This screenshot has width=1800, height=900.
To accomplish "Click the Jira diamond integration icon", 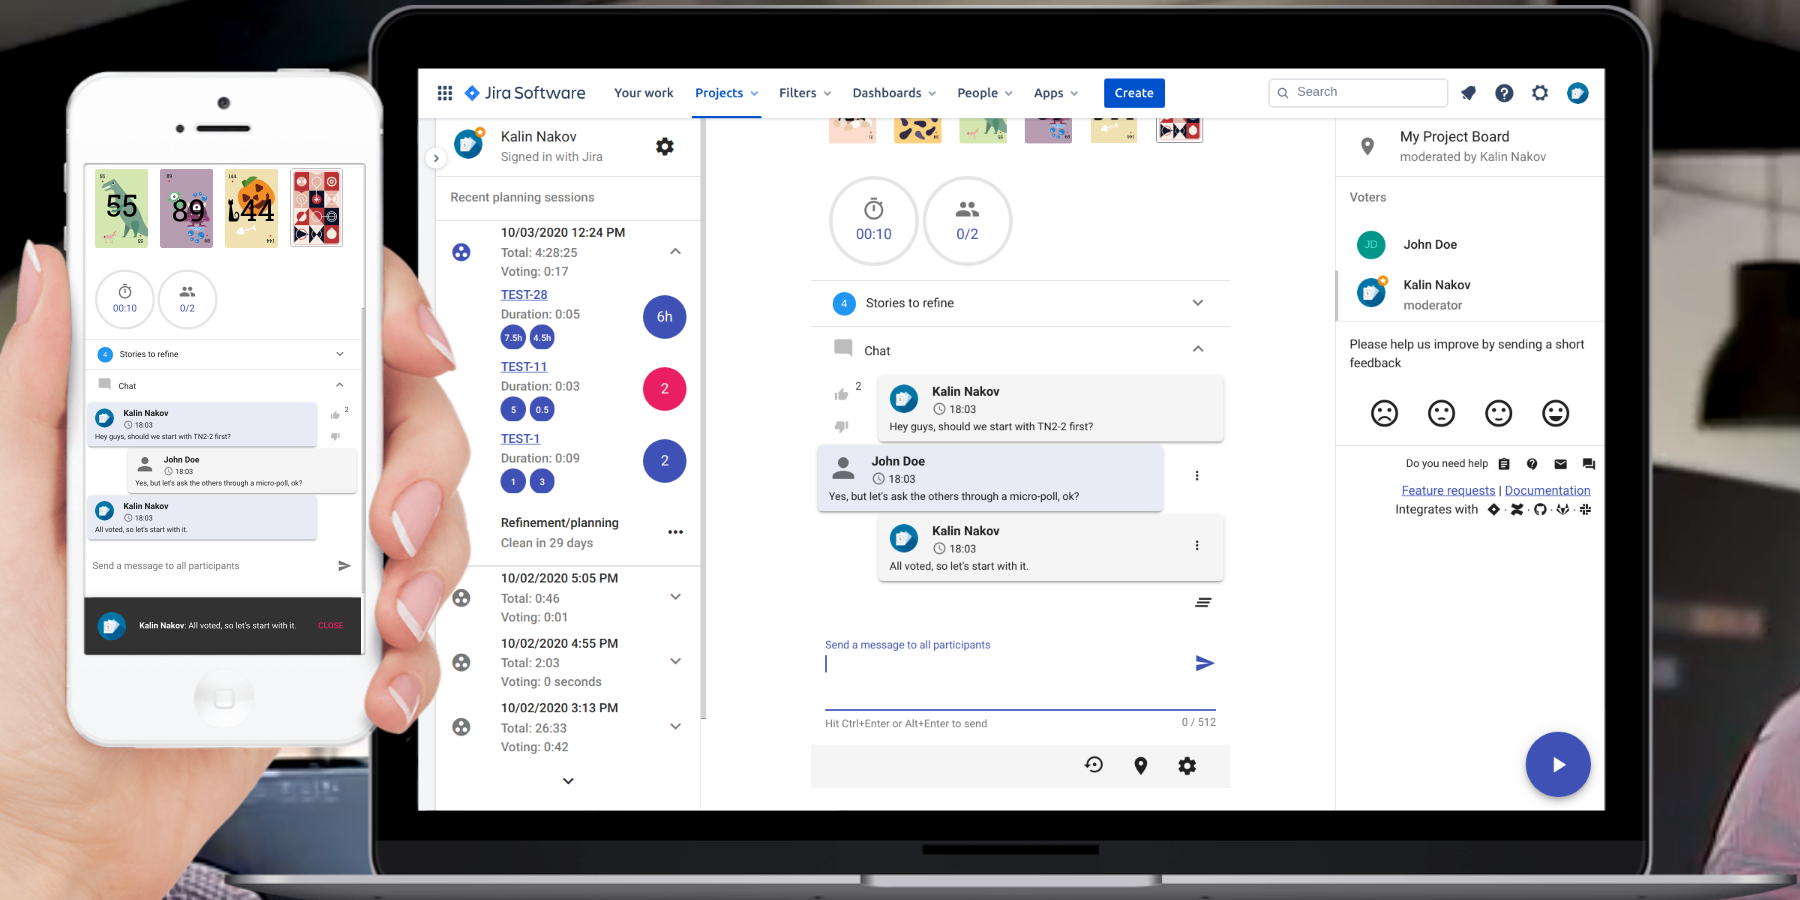I will click(1494, 509).
